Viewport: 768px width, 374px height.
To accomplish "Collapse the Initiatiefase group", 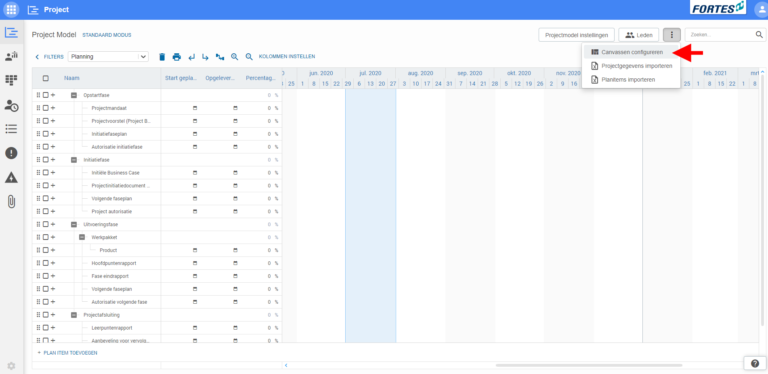I will pos(74,160).
